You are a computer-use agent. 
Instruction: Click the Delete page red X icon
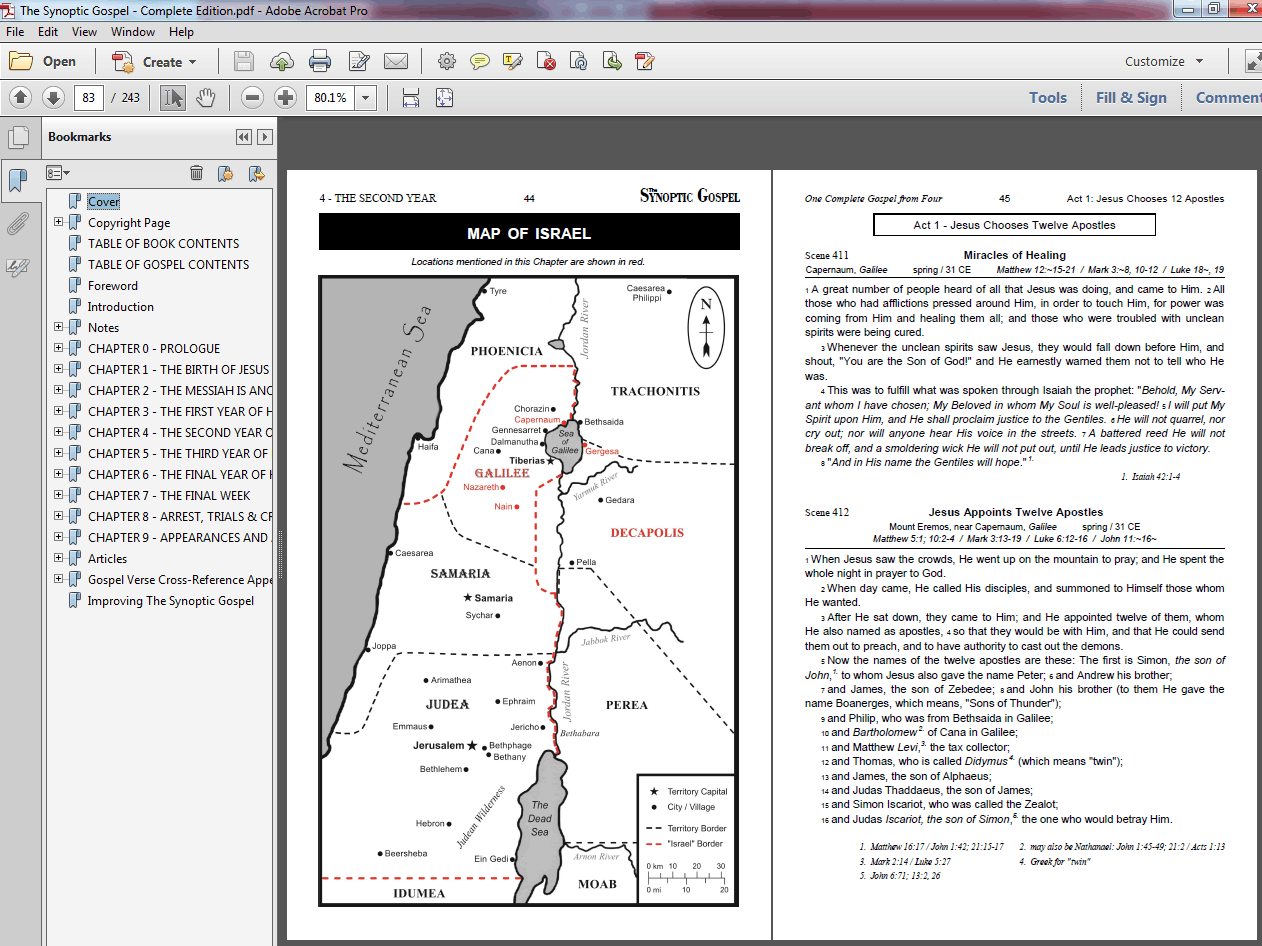(547, 61)
